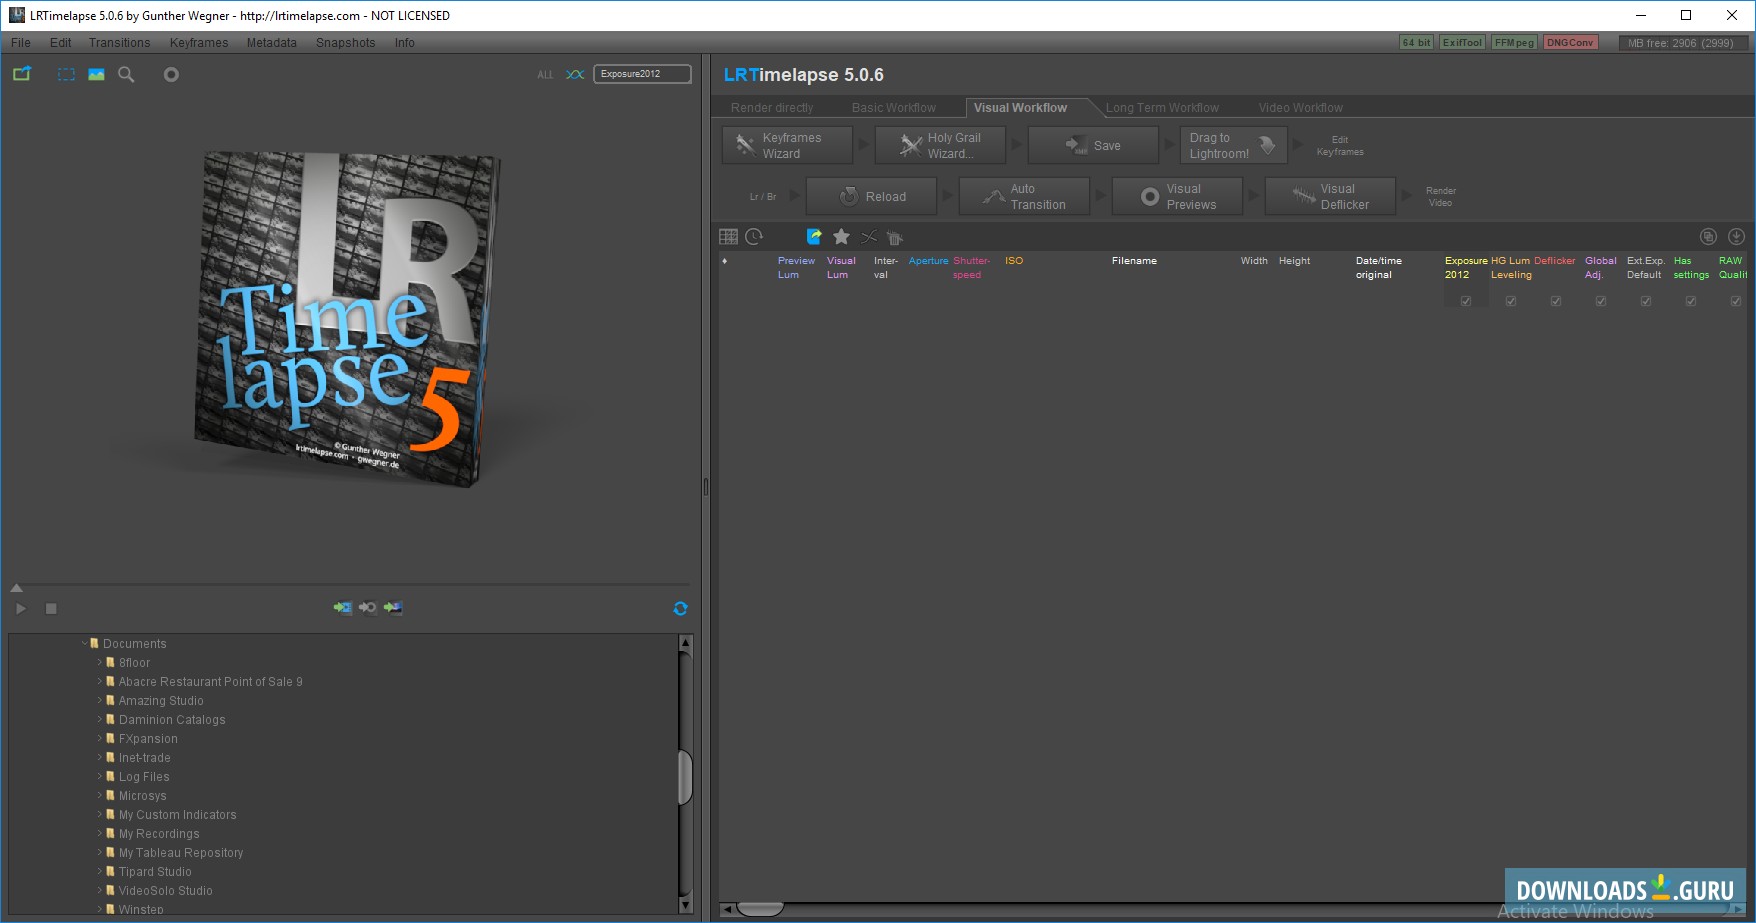Screen dimensions: 1756x923
Task: Toggle the Has settings column checkbox
Action: click(1691, 301)
